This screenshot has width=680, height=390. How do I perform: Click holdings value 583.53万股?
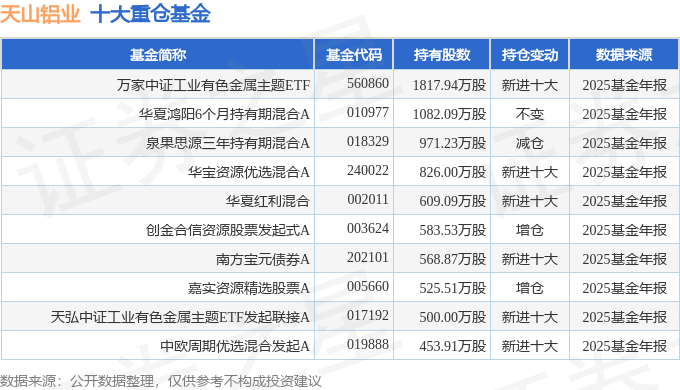452,230
